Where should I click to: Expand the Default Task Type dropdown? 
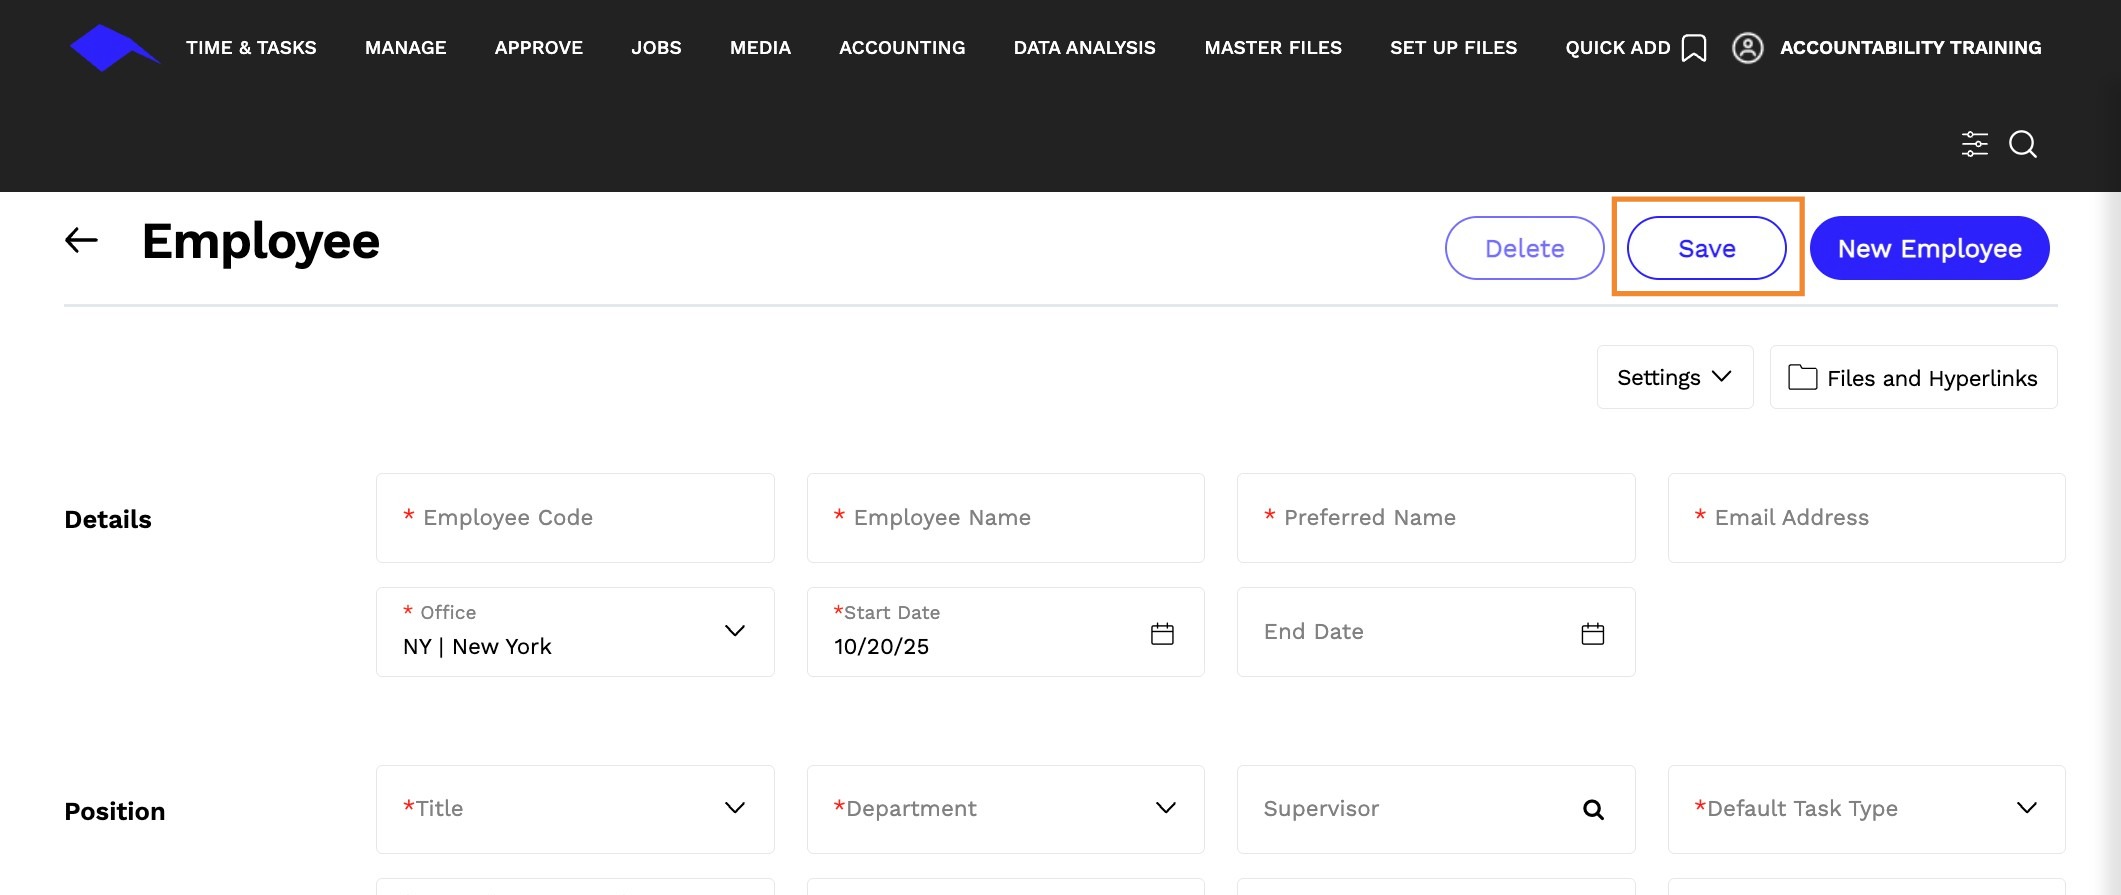[x=1867, y=809]
